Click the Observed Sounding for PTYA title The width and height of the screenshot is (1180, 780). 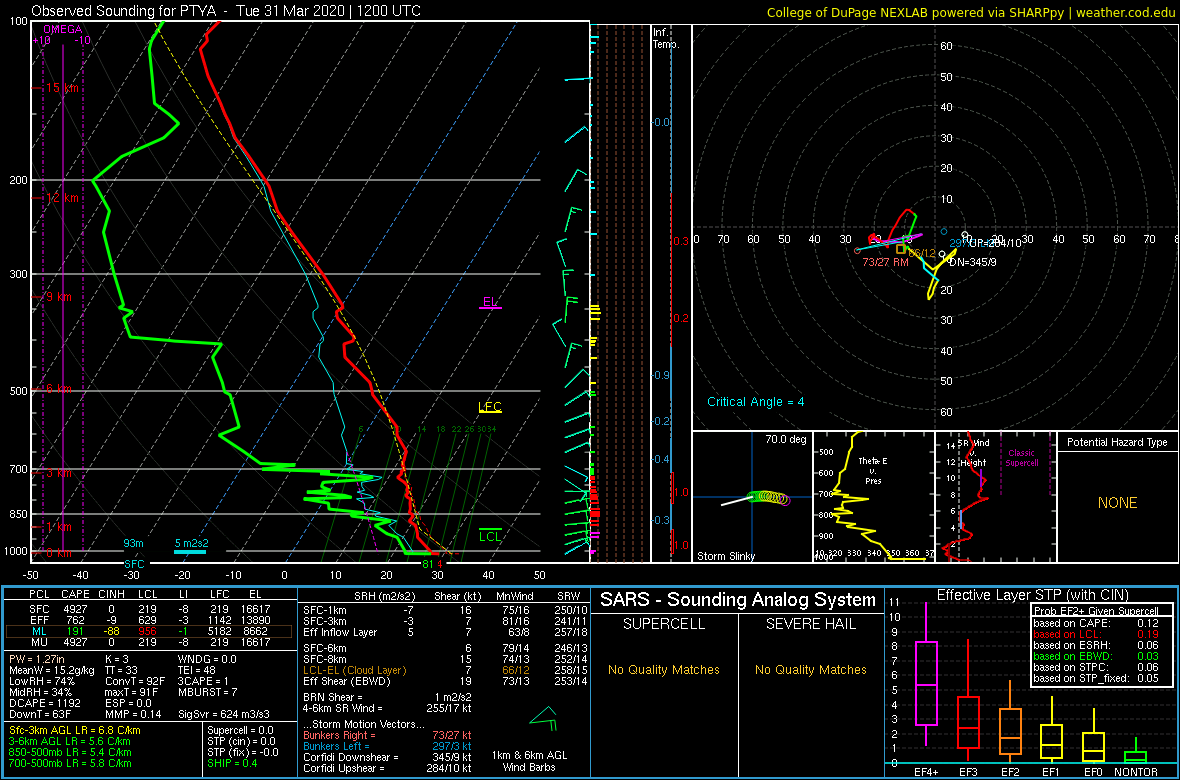click(x=227, y=11)
